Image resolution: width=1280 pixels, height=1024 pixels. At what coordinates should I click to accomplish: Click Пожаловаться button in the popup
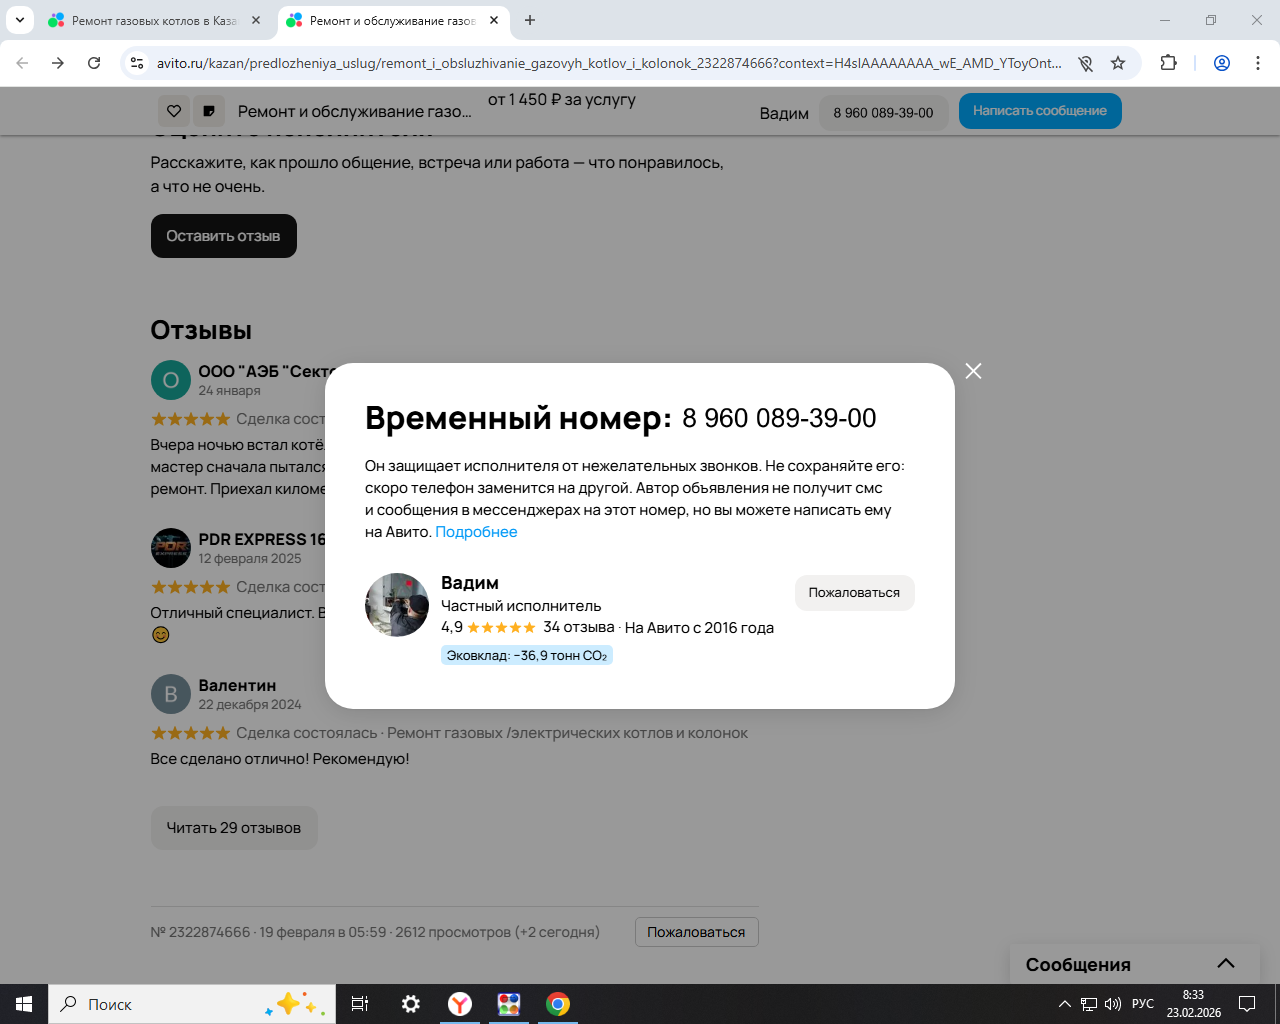pyautogui.click(x=854, y=593)
